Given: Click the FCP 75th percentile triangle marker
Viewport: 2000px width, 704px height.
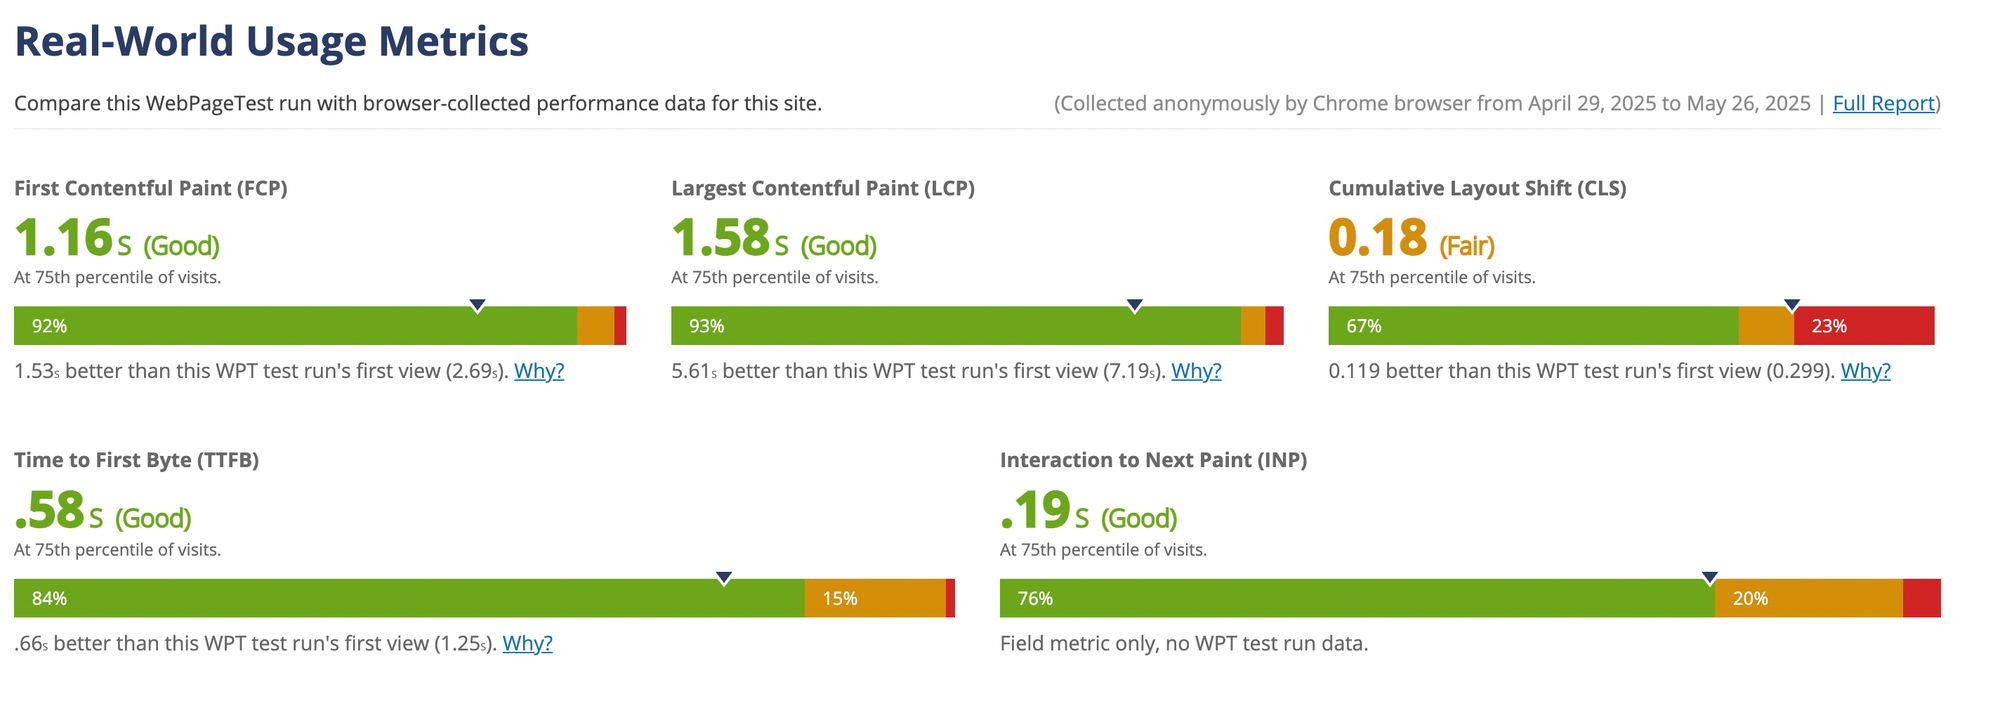Looking at the screenshot, I should (478, 305).
